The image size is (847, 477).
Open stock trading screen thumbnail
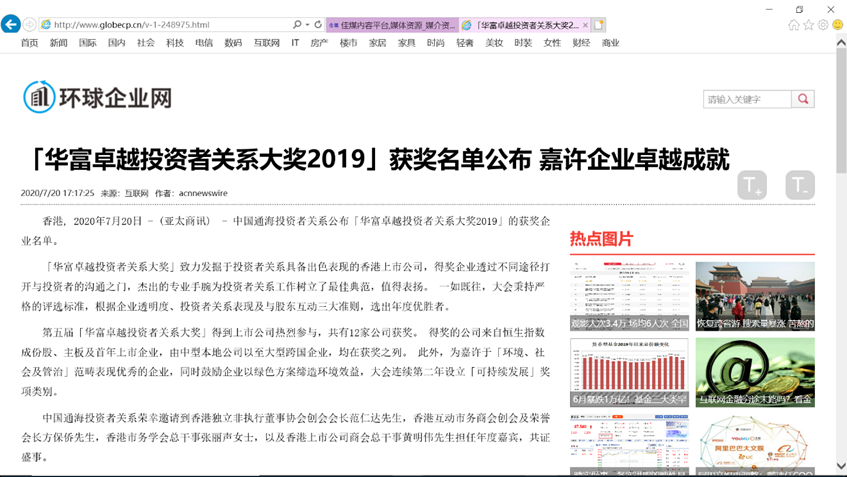(x=629, y=445)
